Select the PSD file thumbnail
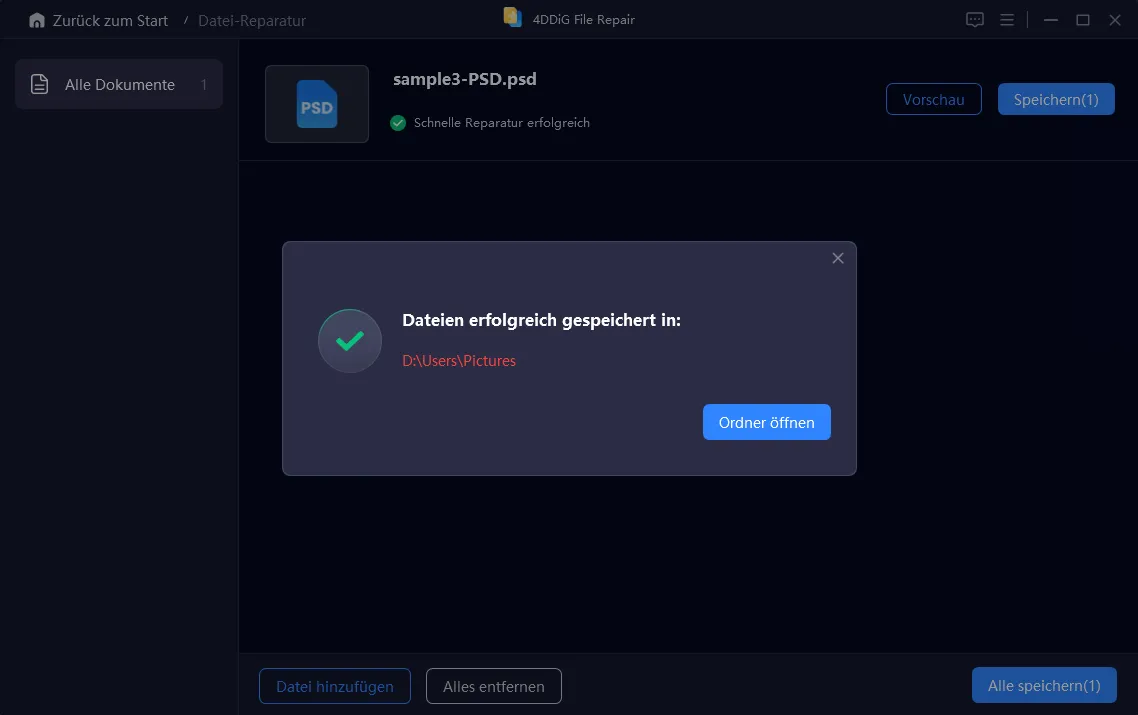 (x=316, y=104)
